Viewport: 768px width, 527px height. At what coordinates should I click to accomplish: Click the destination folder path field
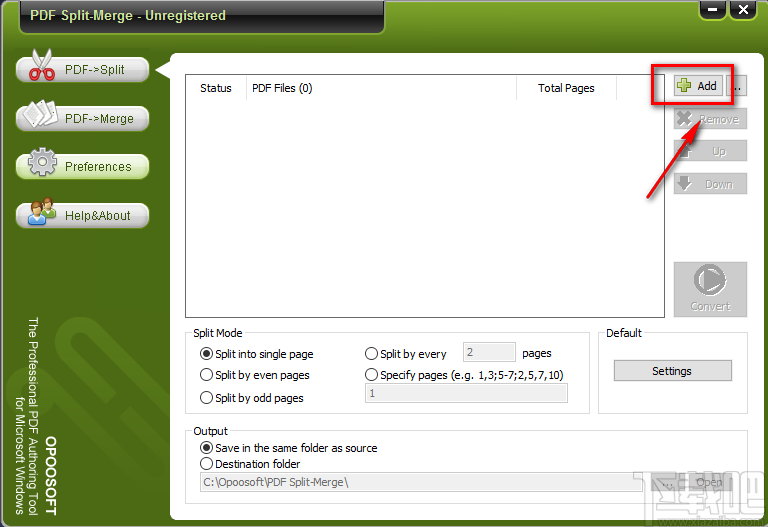[421, 482]
